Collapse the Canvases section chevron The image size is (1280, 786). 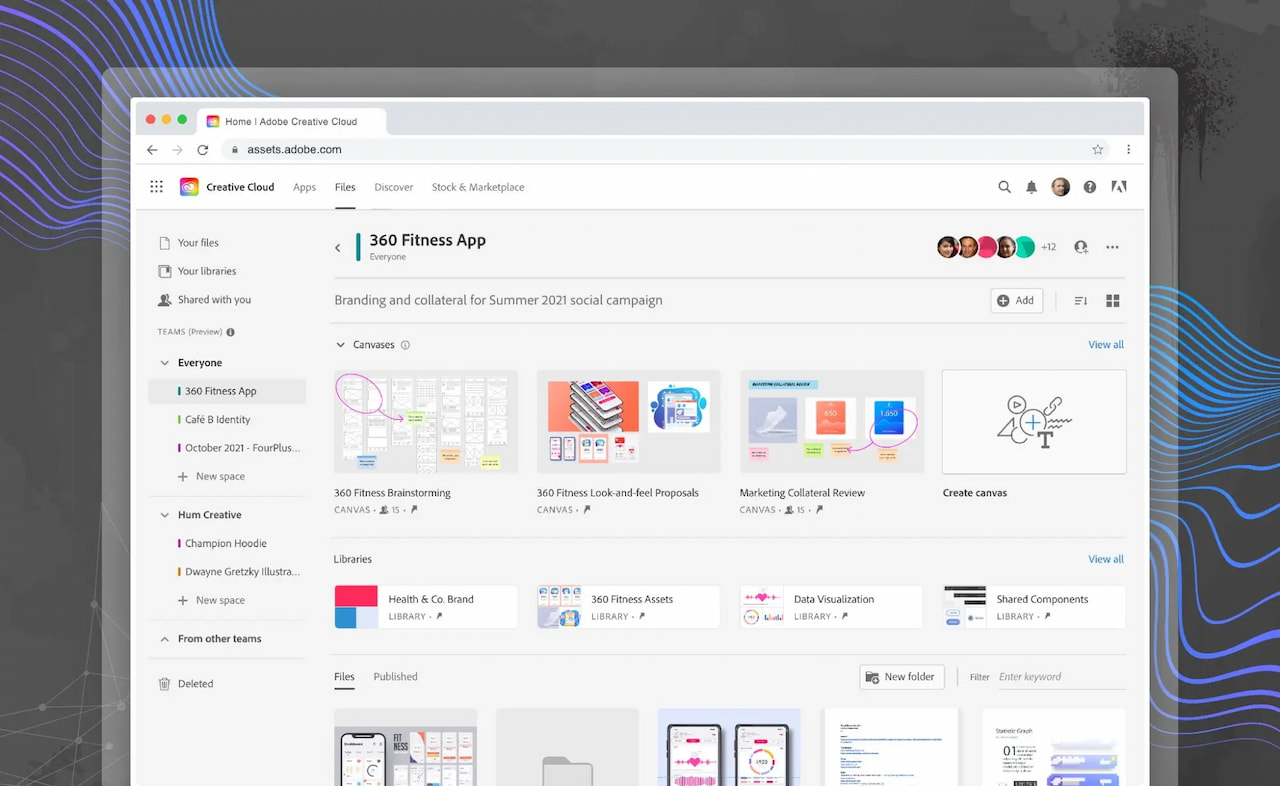(x=340, y=344)
